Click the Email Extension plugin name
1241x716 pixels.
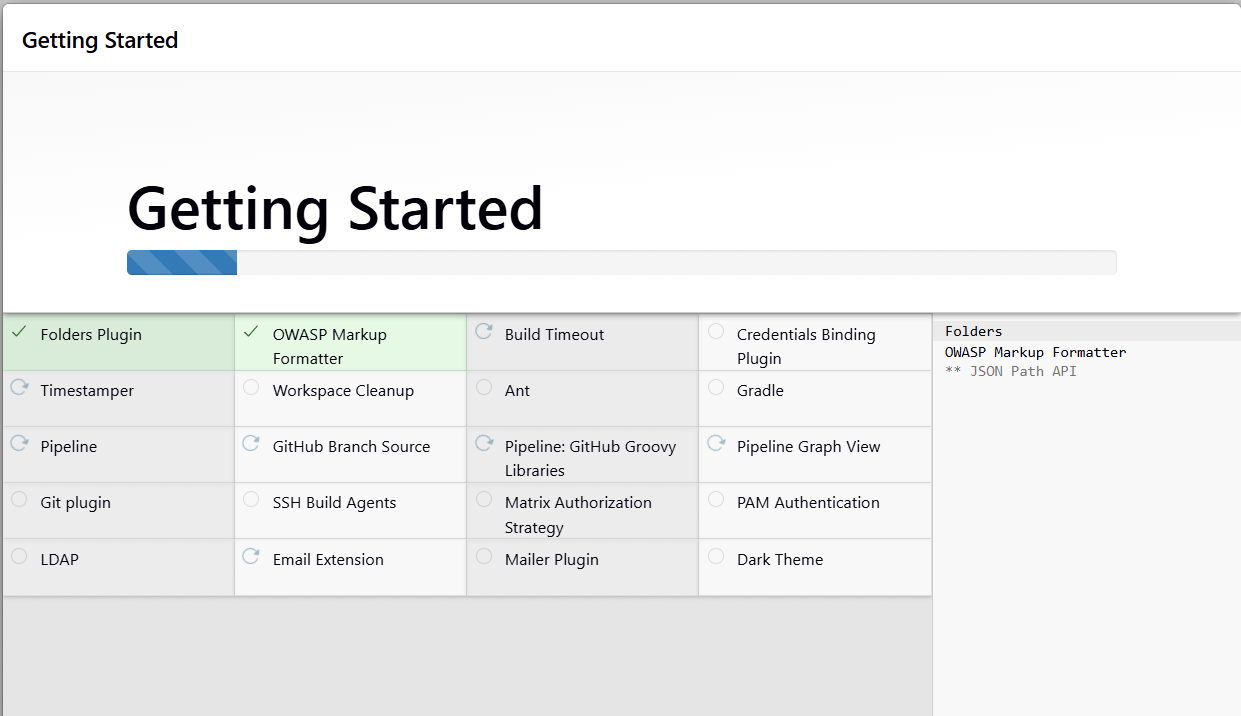328,560
